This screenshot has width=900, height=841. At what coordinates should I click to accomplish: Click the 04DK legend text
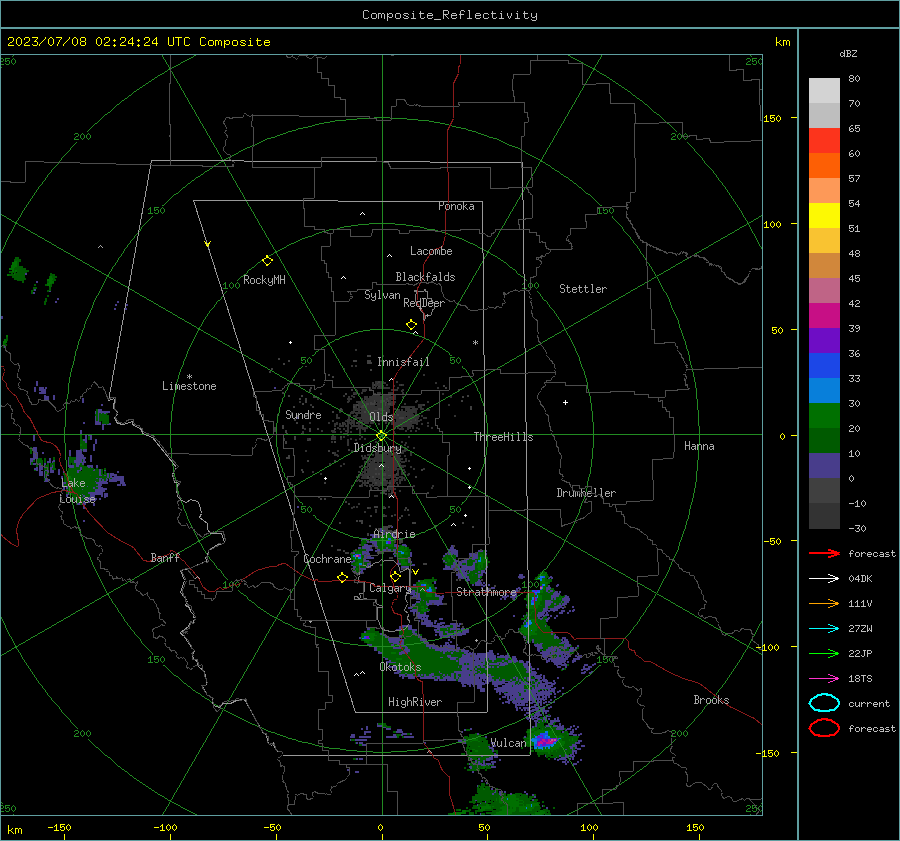tap(860, 579)
